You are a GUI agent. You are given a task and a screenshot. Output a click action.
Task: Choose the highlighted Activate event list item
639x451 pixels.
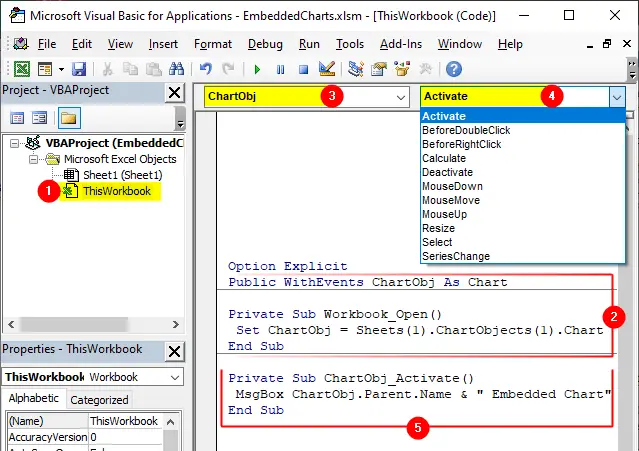click(x=522, y=116)
